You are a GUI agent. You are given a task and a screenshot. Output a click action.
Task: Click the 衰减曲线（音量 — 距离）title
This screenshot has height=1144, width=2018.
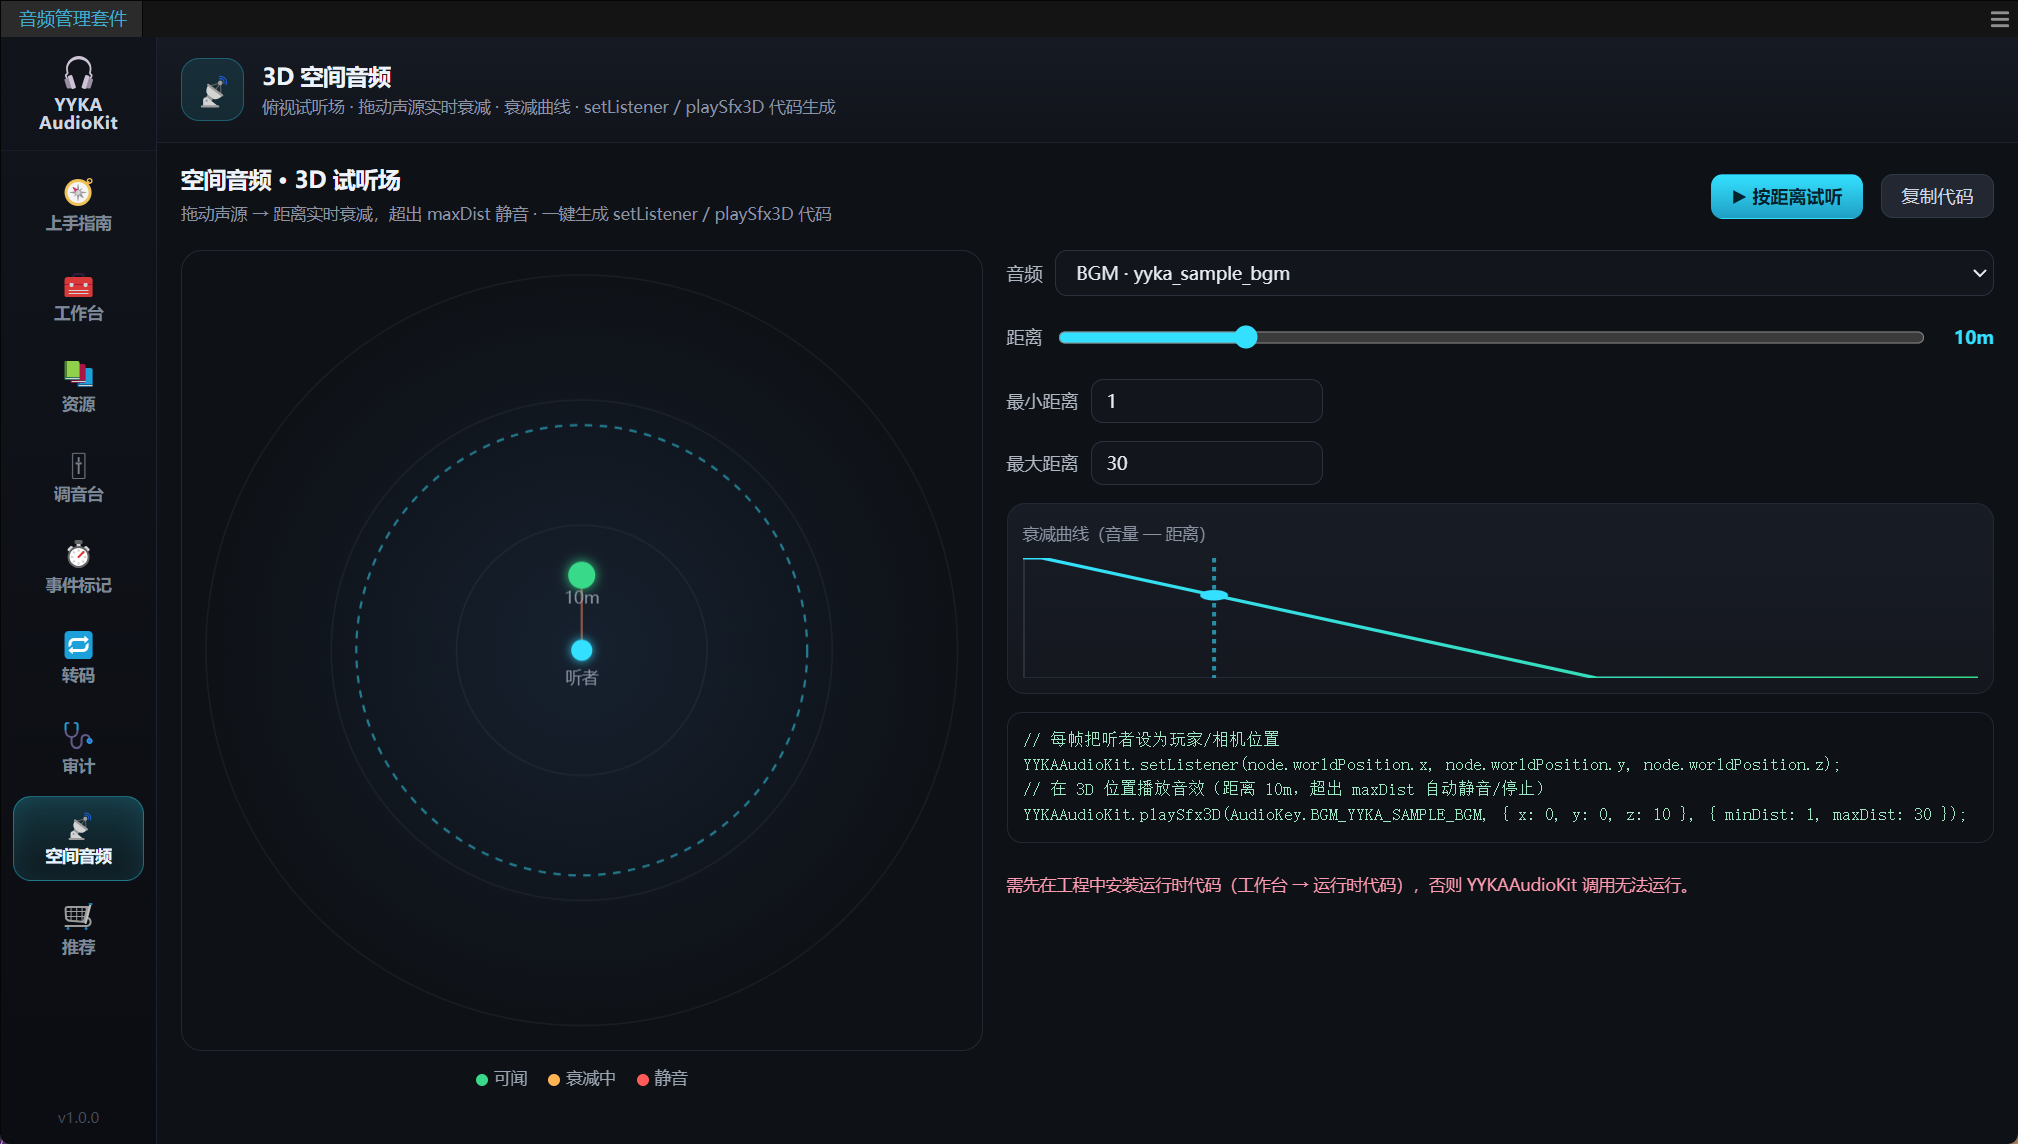(x=1114, y=534)
